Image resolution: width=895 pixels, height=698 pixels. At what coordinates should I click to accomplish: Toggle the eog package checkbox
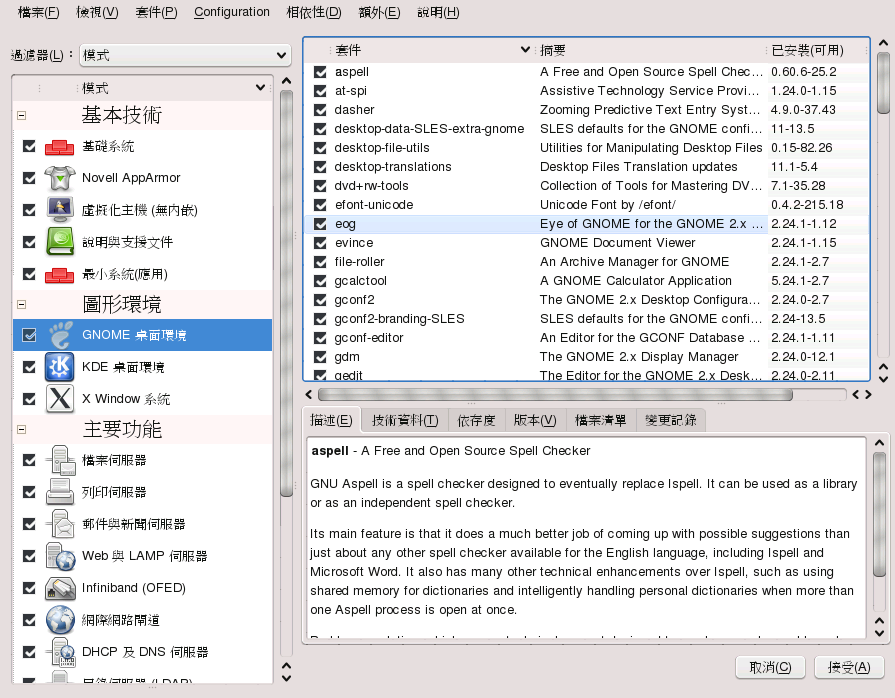click(x=320, y=224)
